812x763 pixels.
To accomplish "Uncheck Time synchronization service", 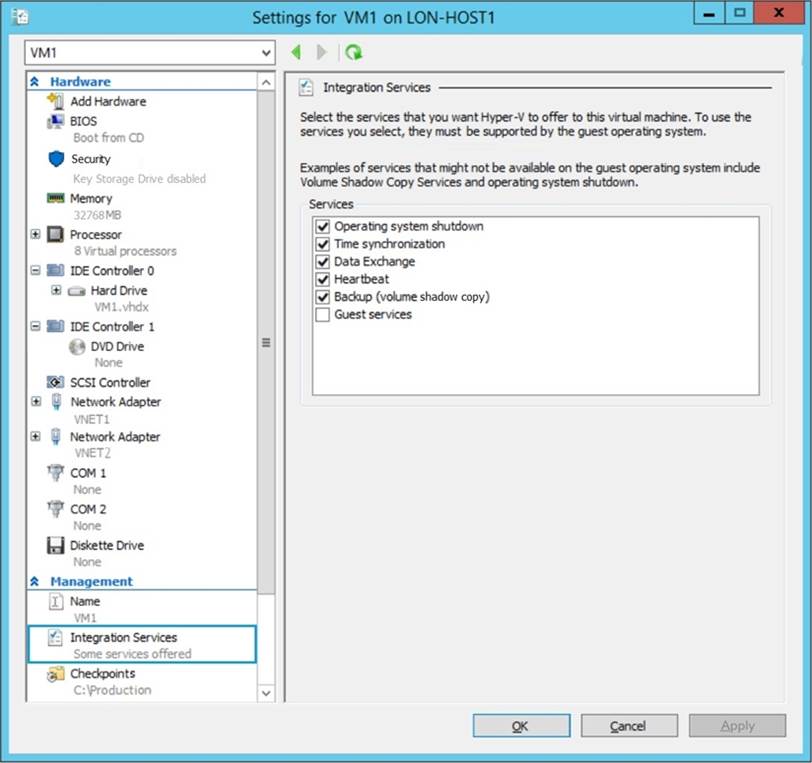I will tap(322, 244).
